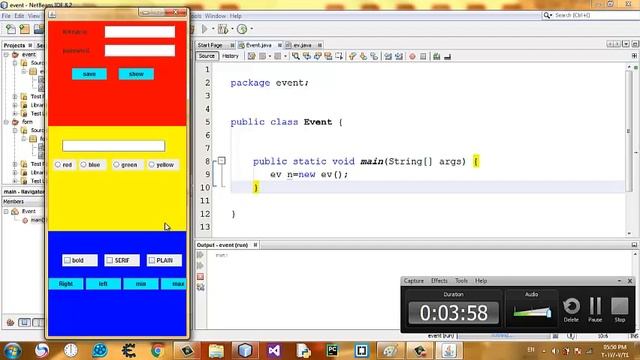
Task: Open the Help menu in NetBeans
Action: 236,16
